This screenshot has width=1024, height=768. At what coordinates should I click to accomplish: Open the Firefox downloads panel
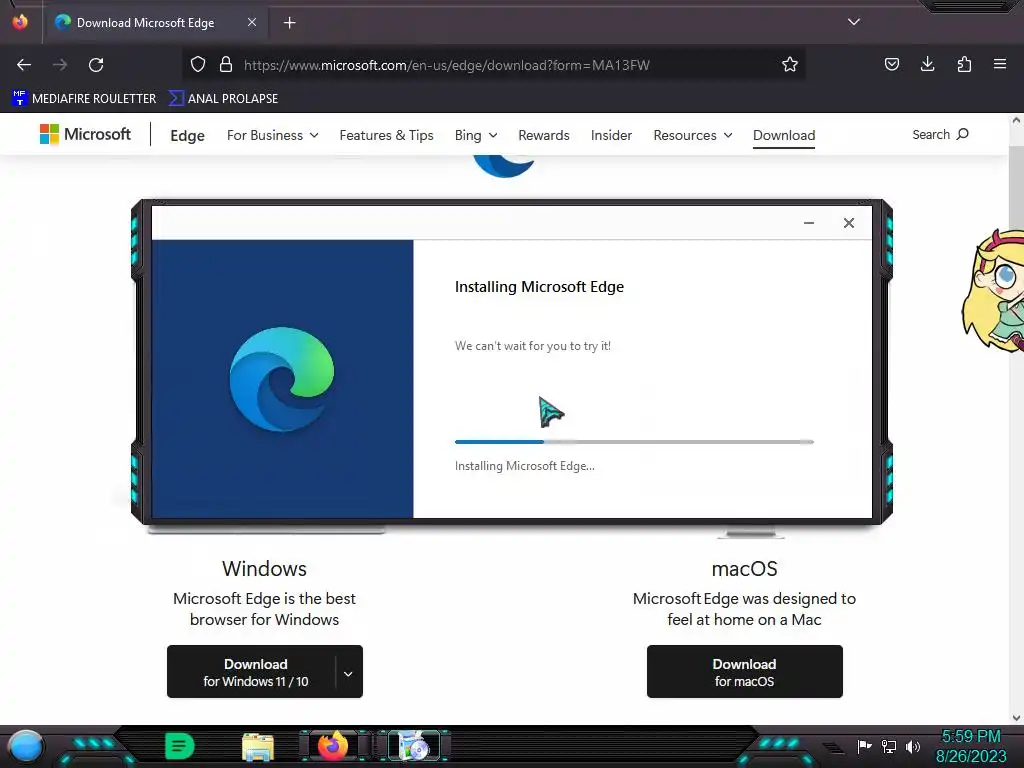(x=927, y=64)
